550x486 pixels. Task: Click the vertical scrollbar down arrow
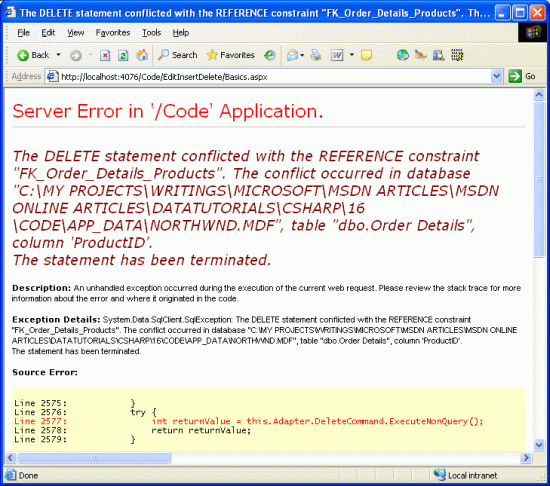[x=539, y=445]
